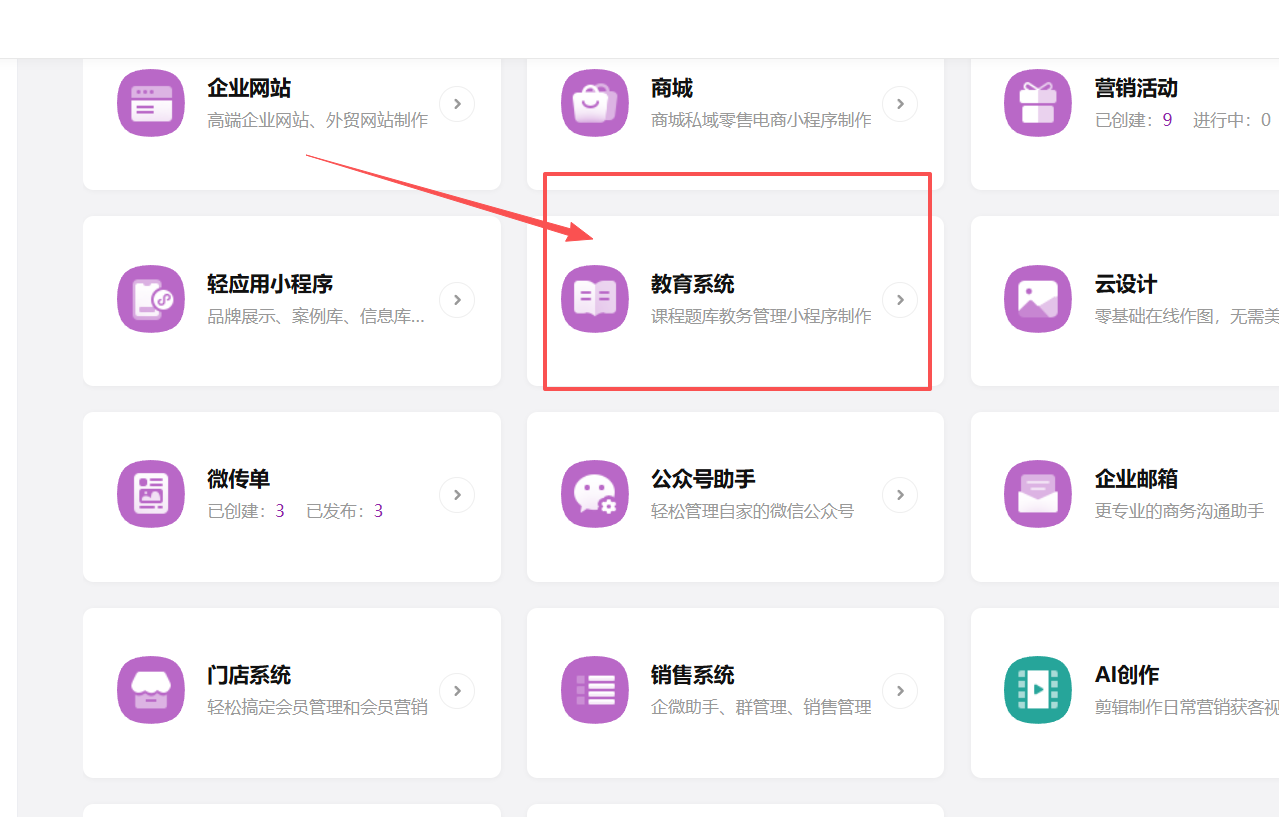Click the 云设计 picture icon
Screen dimensions: 1279x817
1038,299
